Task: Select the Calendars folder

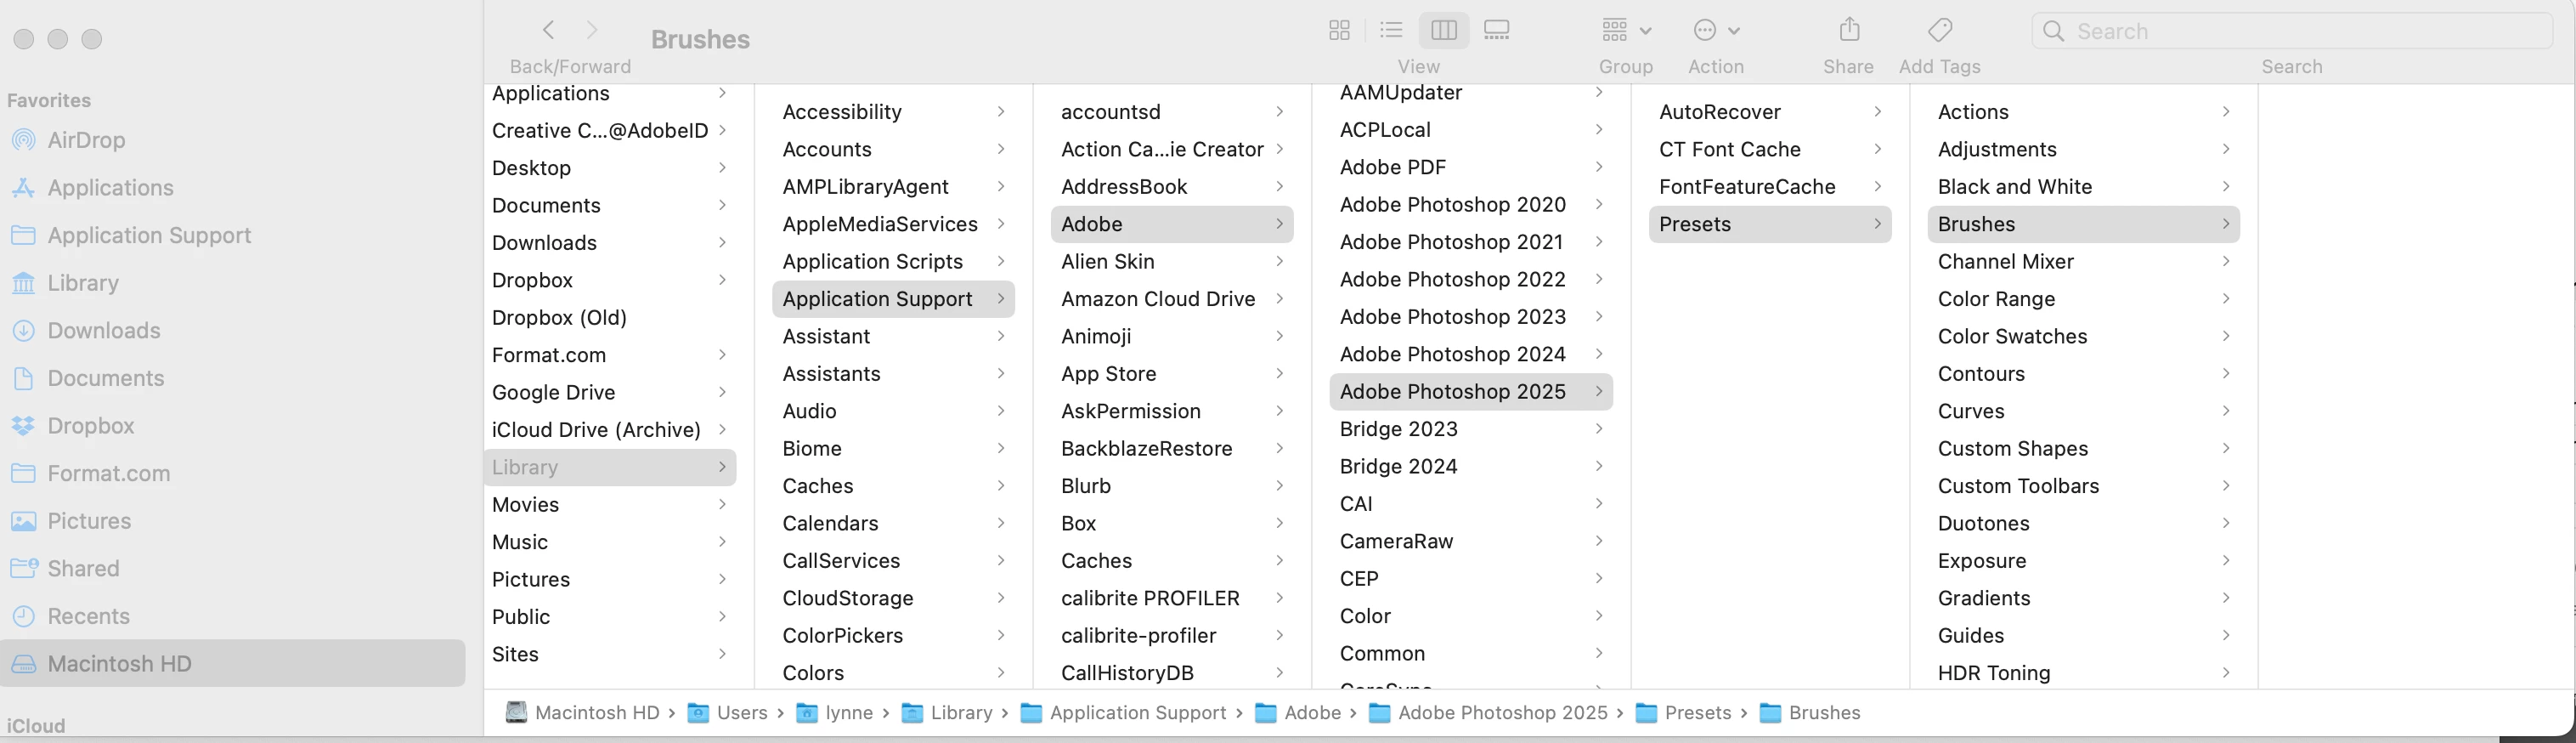Action: tap(893, 523)
